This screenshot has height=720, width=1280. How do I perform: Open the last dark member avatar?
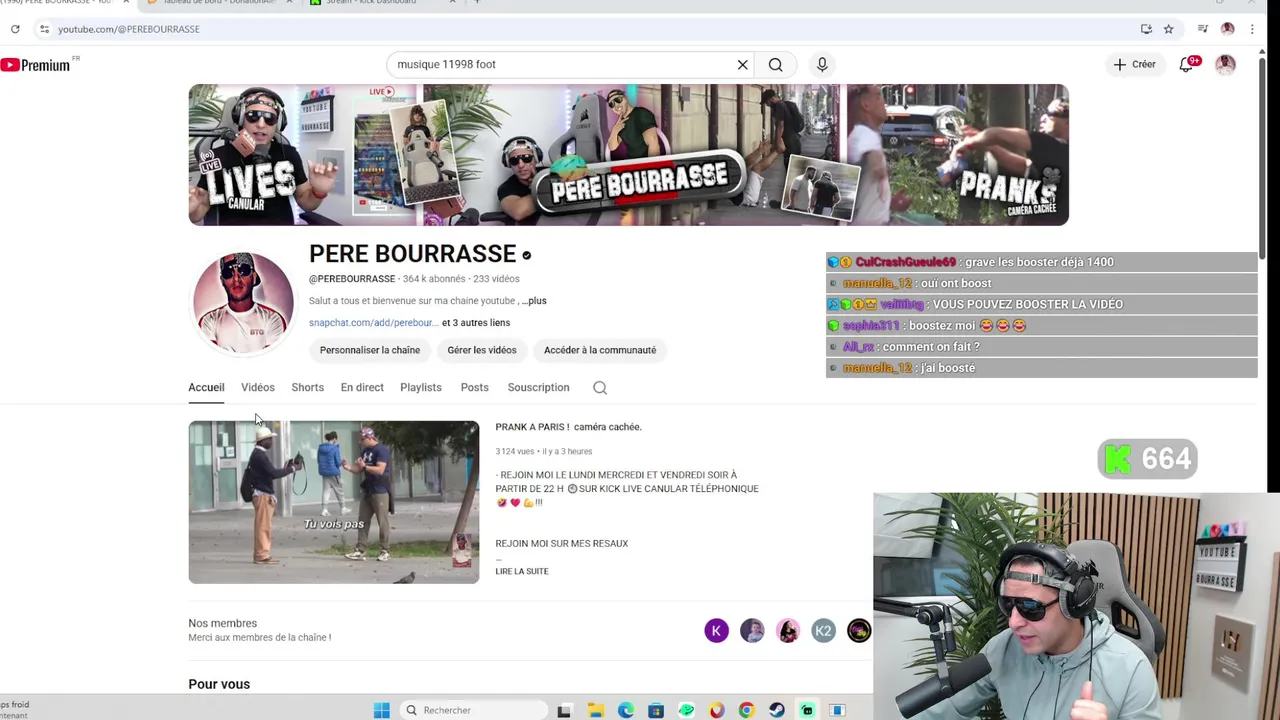click(859, 630)
